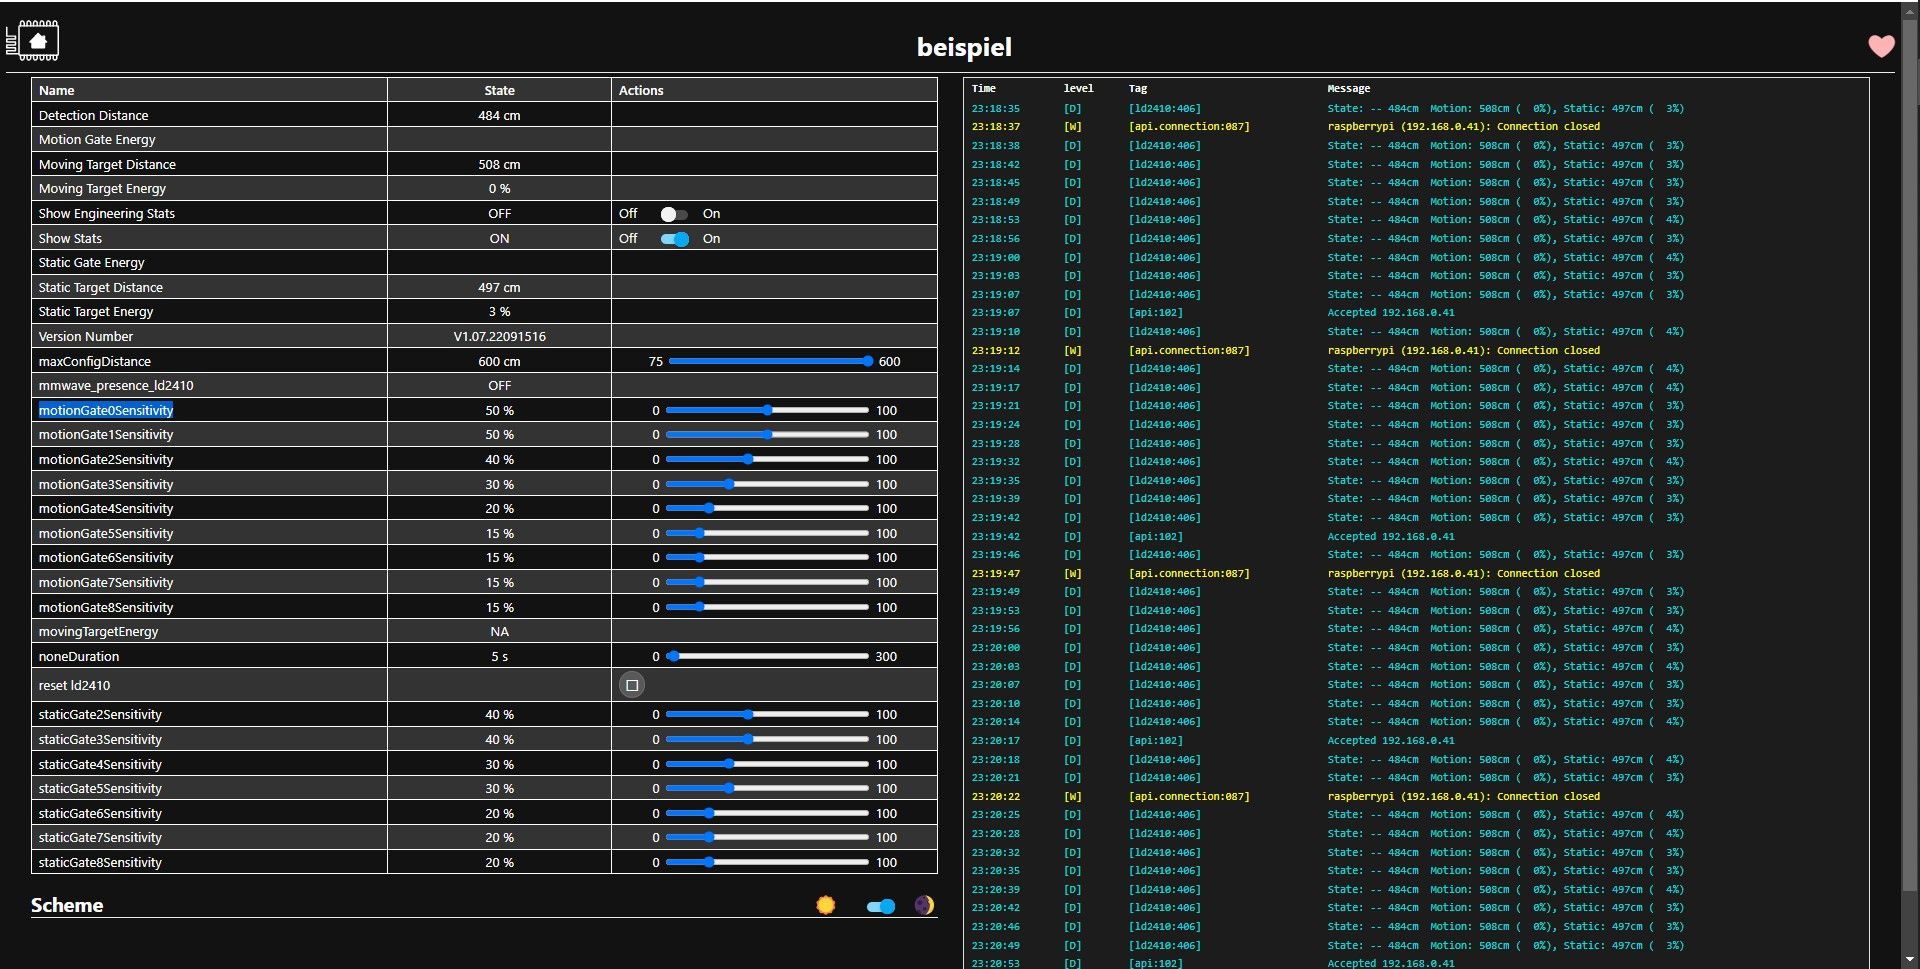
Task: Click the 484 cm Detection Distance value
Action: (x=499, y=116)
